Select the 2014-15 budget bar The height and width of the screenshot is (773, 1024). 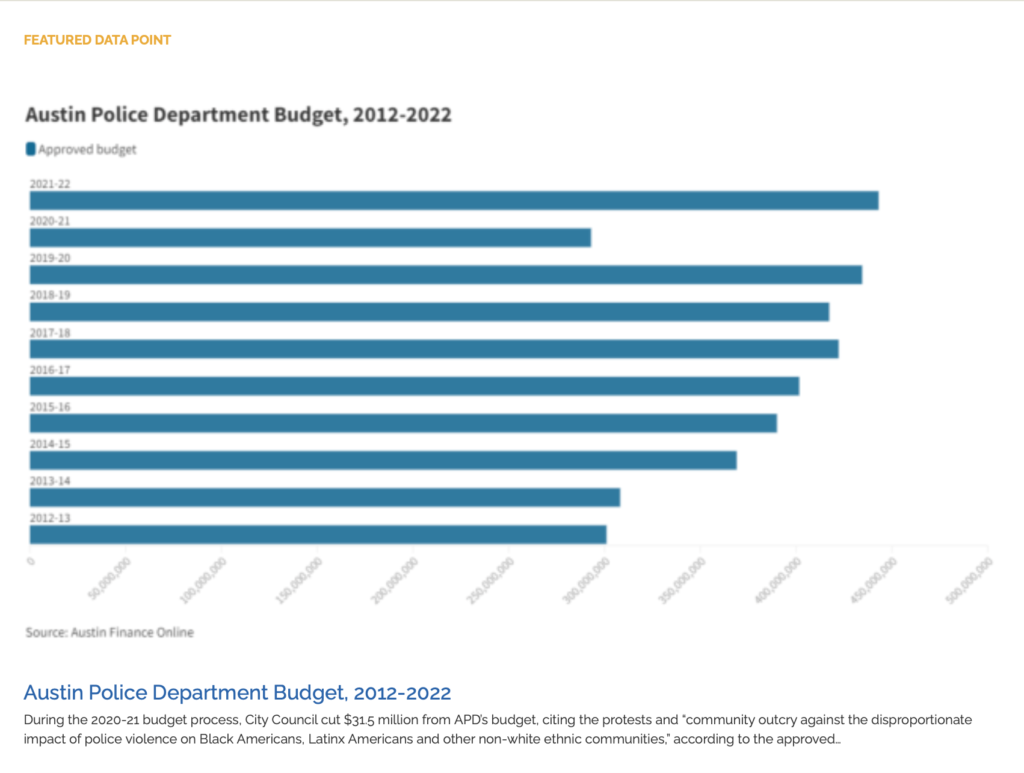[x=383, y=460]
